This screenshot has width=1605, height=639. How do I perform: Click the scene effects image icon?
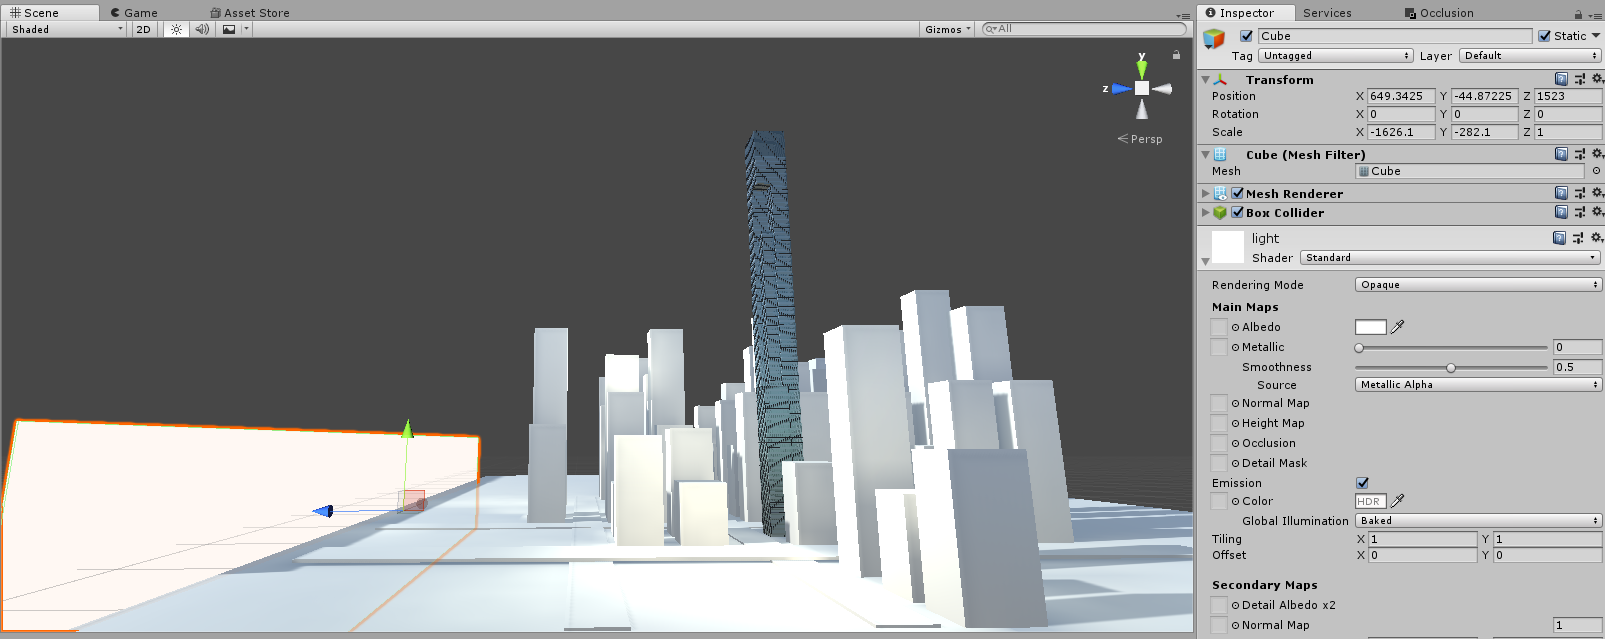tap(229, 29)
